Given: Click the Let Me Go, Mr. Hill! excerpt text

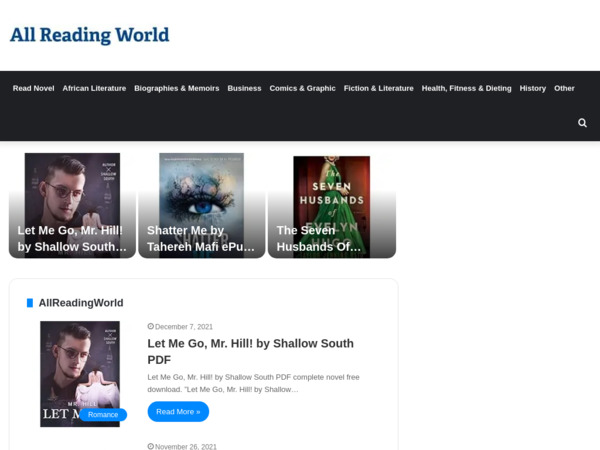Looking at the screenshot, I should pyautogui.click(x=253, y=383).
